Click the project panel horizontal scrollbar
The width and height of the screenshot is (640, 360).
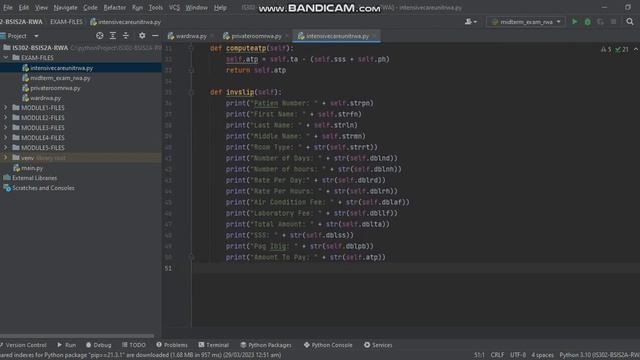pos(78,336)
